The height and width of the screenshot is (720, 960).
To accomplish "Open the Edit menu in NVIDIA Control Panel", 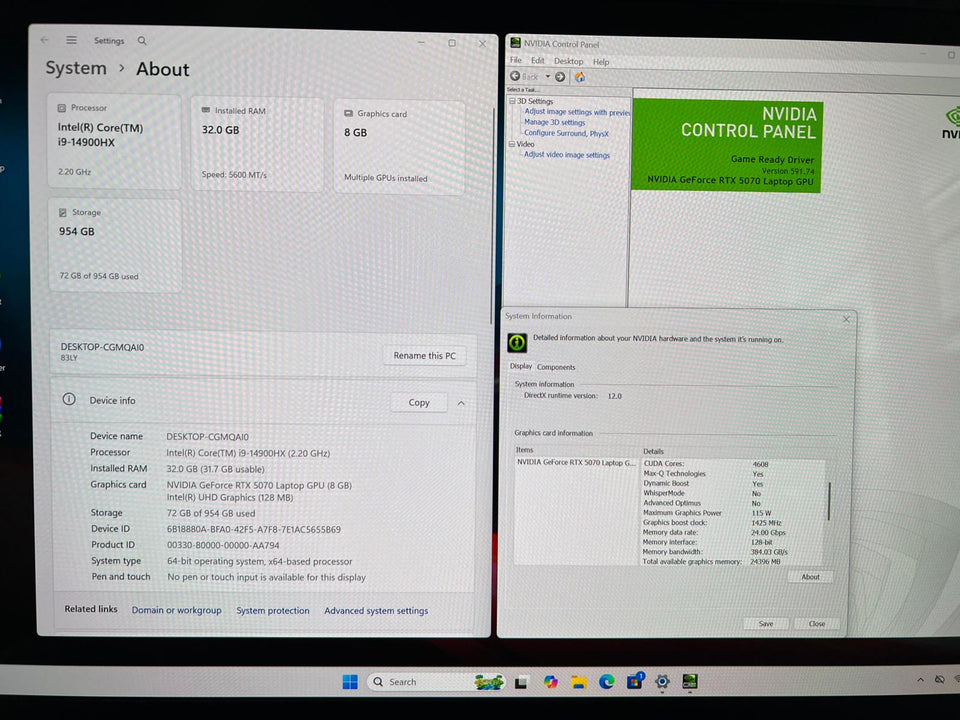I will (538, 61).
